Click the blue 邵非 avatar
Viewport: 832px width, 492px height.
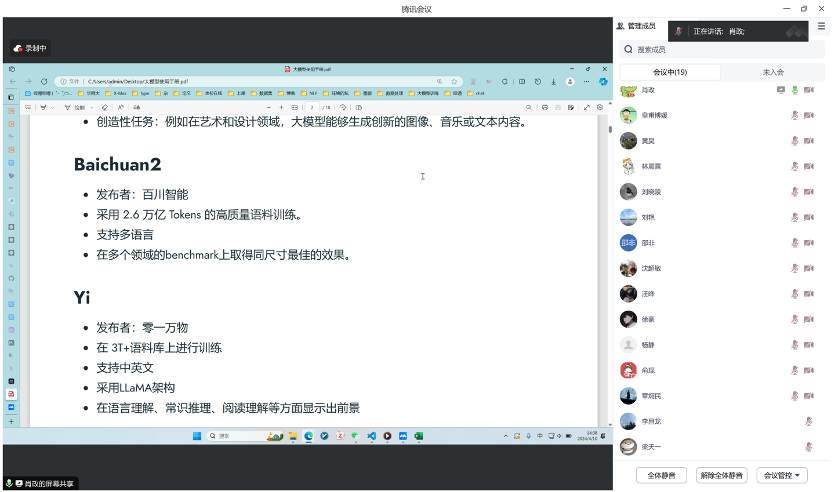point(628,243)
